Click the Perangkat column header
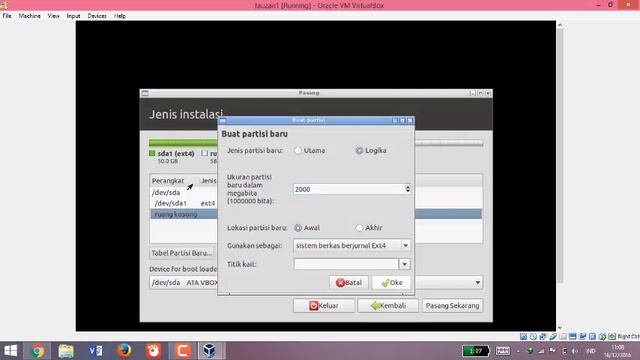Screen dimensions: 640x360 click(x=168, y=180)
